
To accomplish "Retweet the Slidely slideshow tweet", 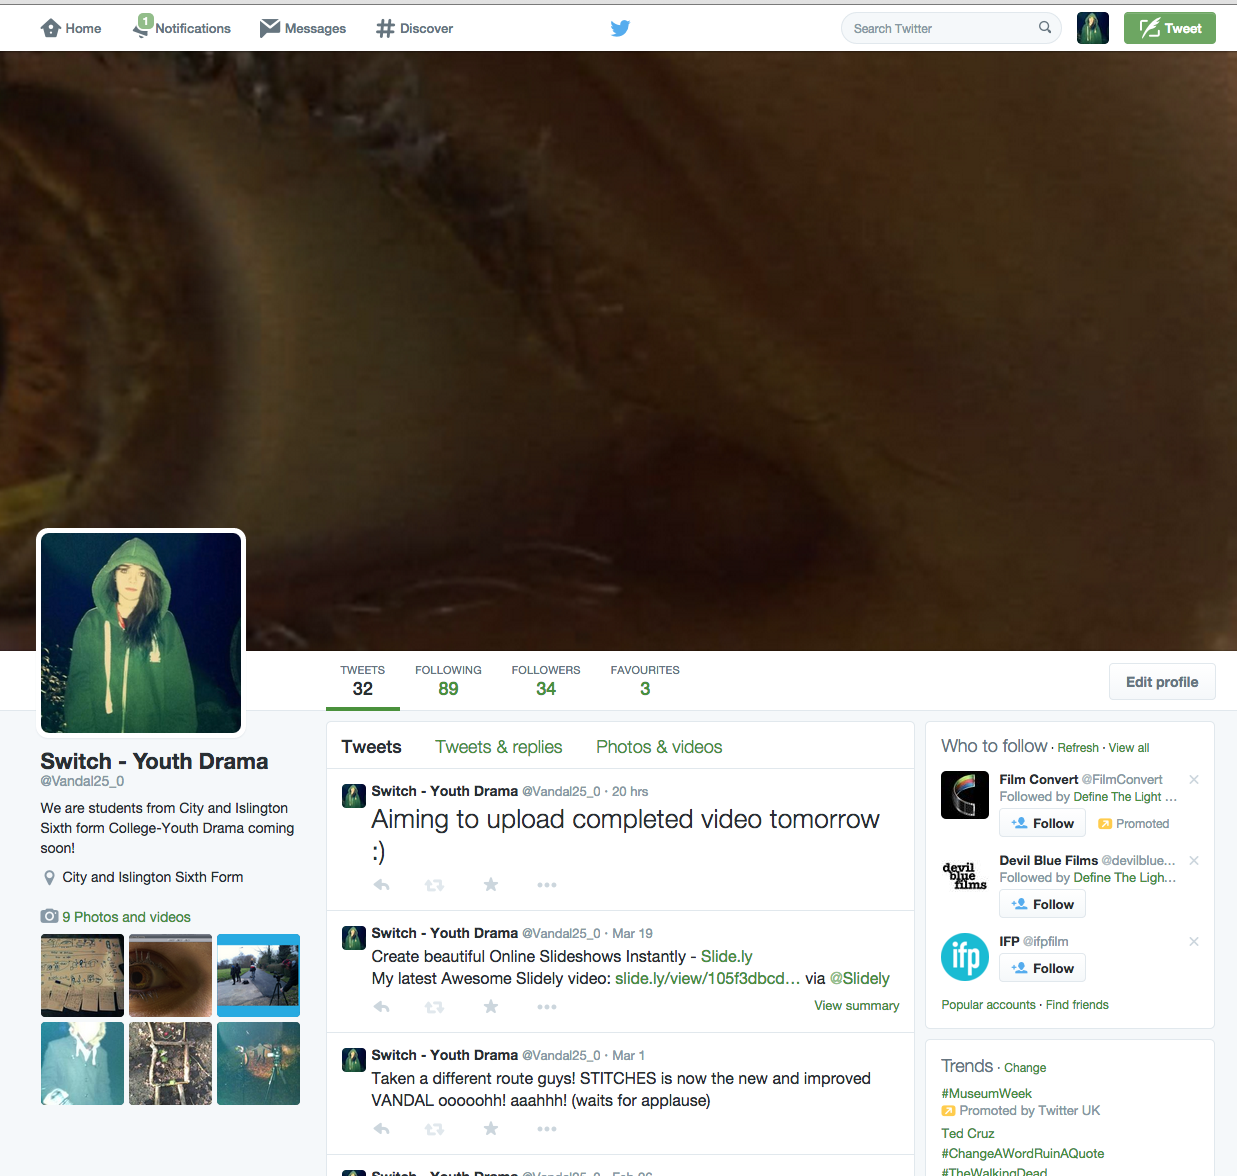I will tap(434, 1007).
